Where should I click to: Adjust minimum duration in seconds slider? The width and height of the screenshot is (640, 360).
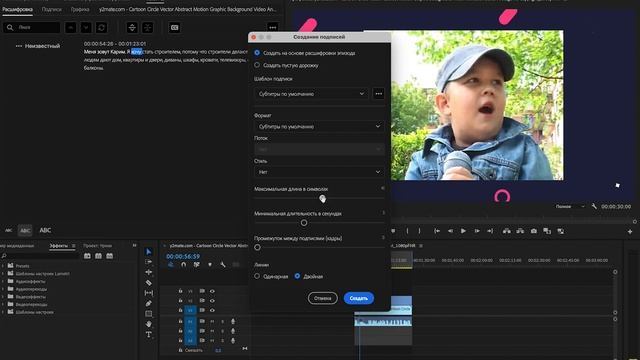tap(304, 223)
